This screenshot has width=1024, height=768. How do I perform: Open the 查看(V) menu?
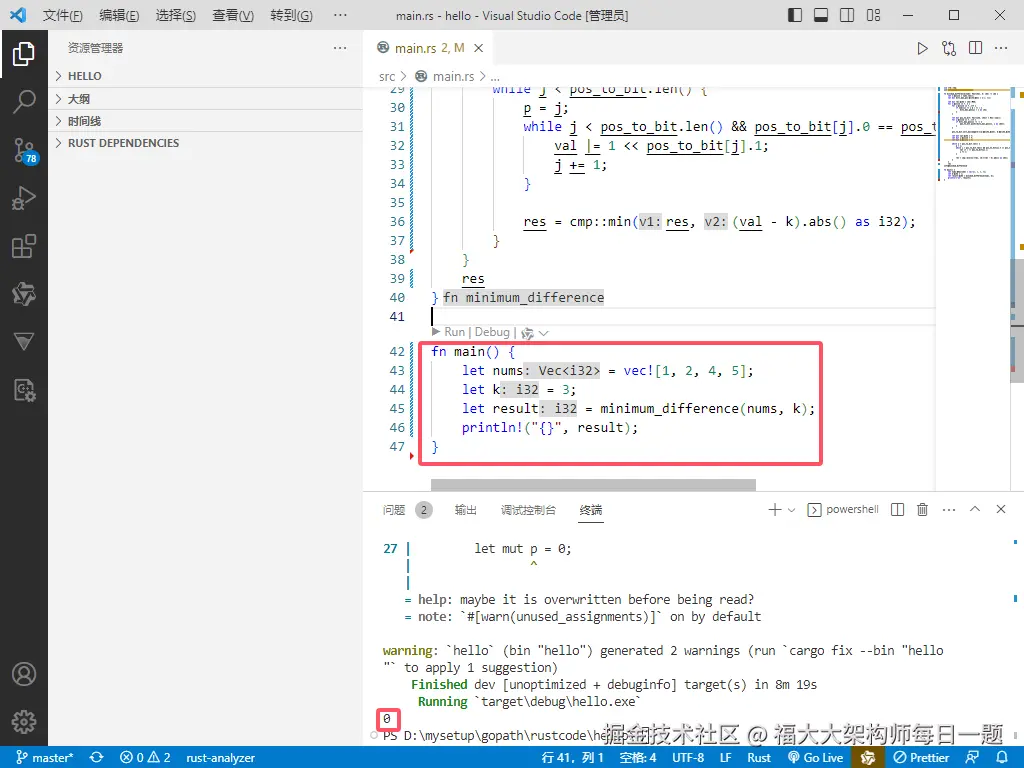tap(233, 15)
